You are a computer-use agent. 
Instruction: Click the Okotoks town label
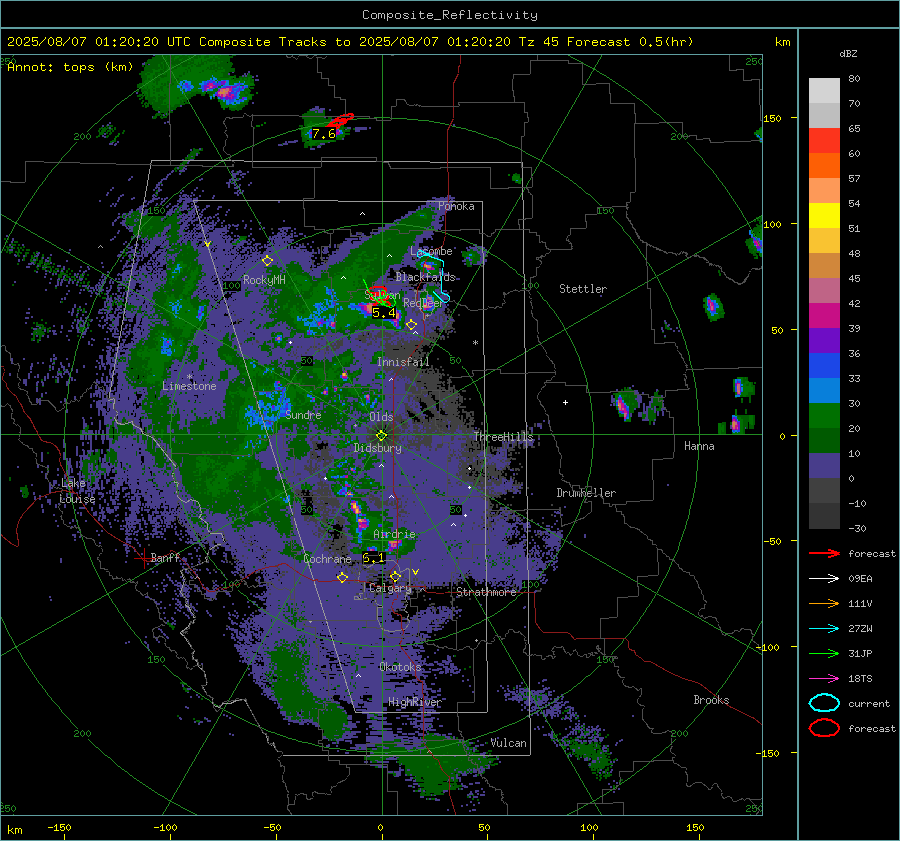point(400,667)
